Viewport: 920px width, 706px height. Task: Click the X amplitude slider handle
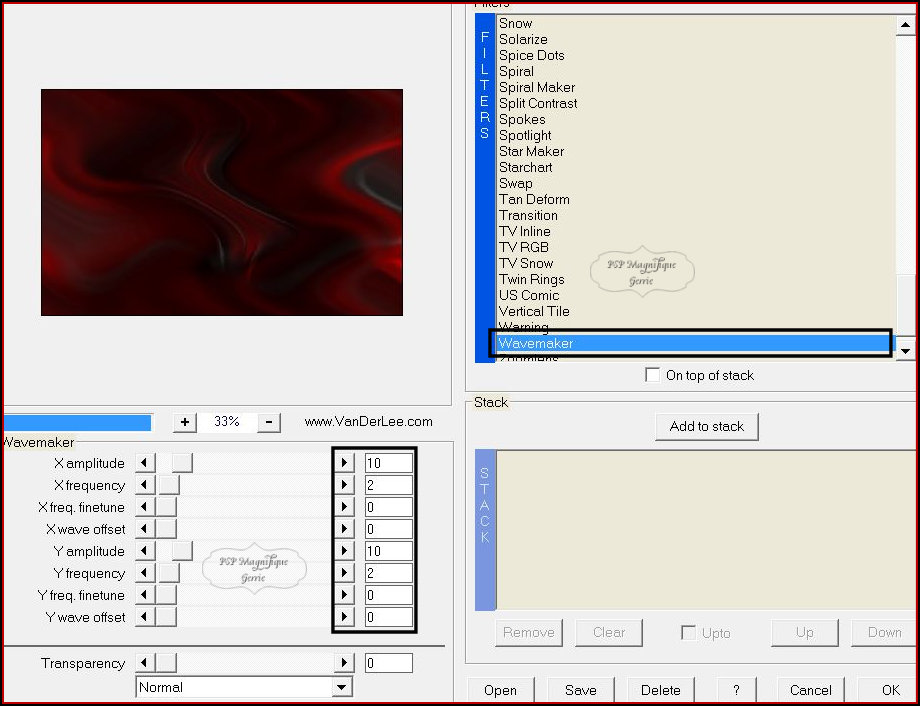181,463
